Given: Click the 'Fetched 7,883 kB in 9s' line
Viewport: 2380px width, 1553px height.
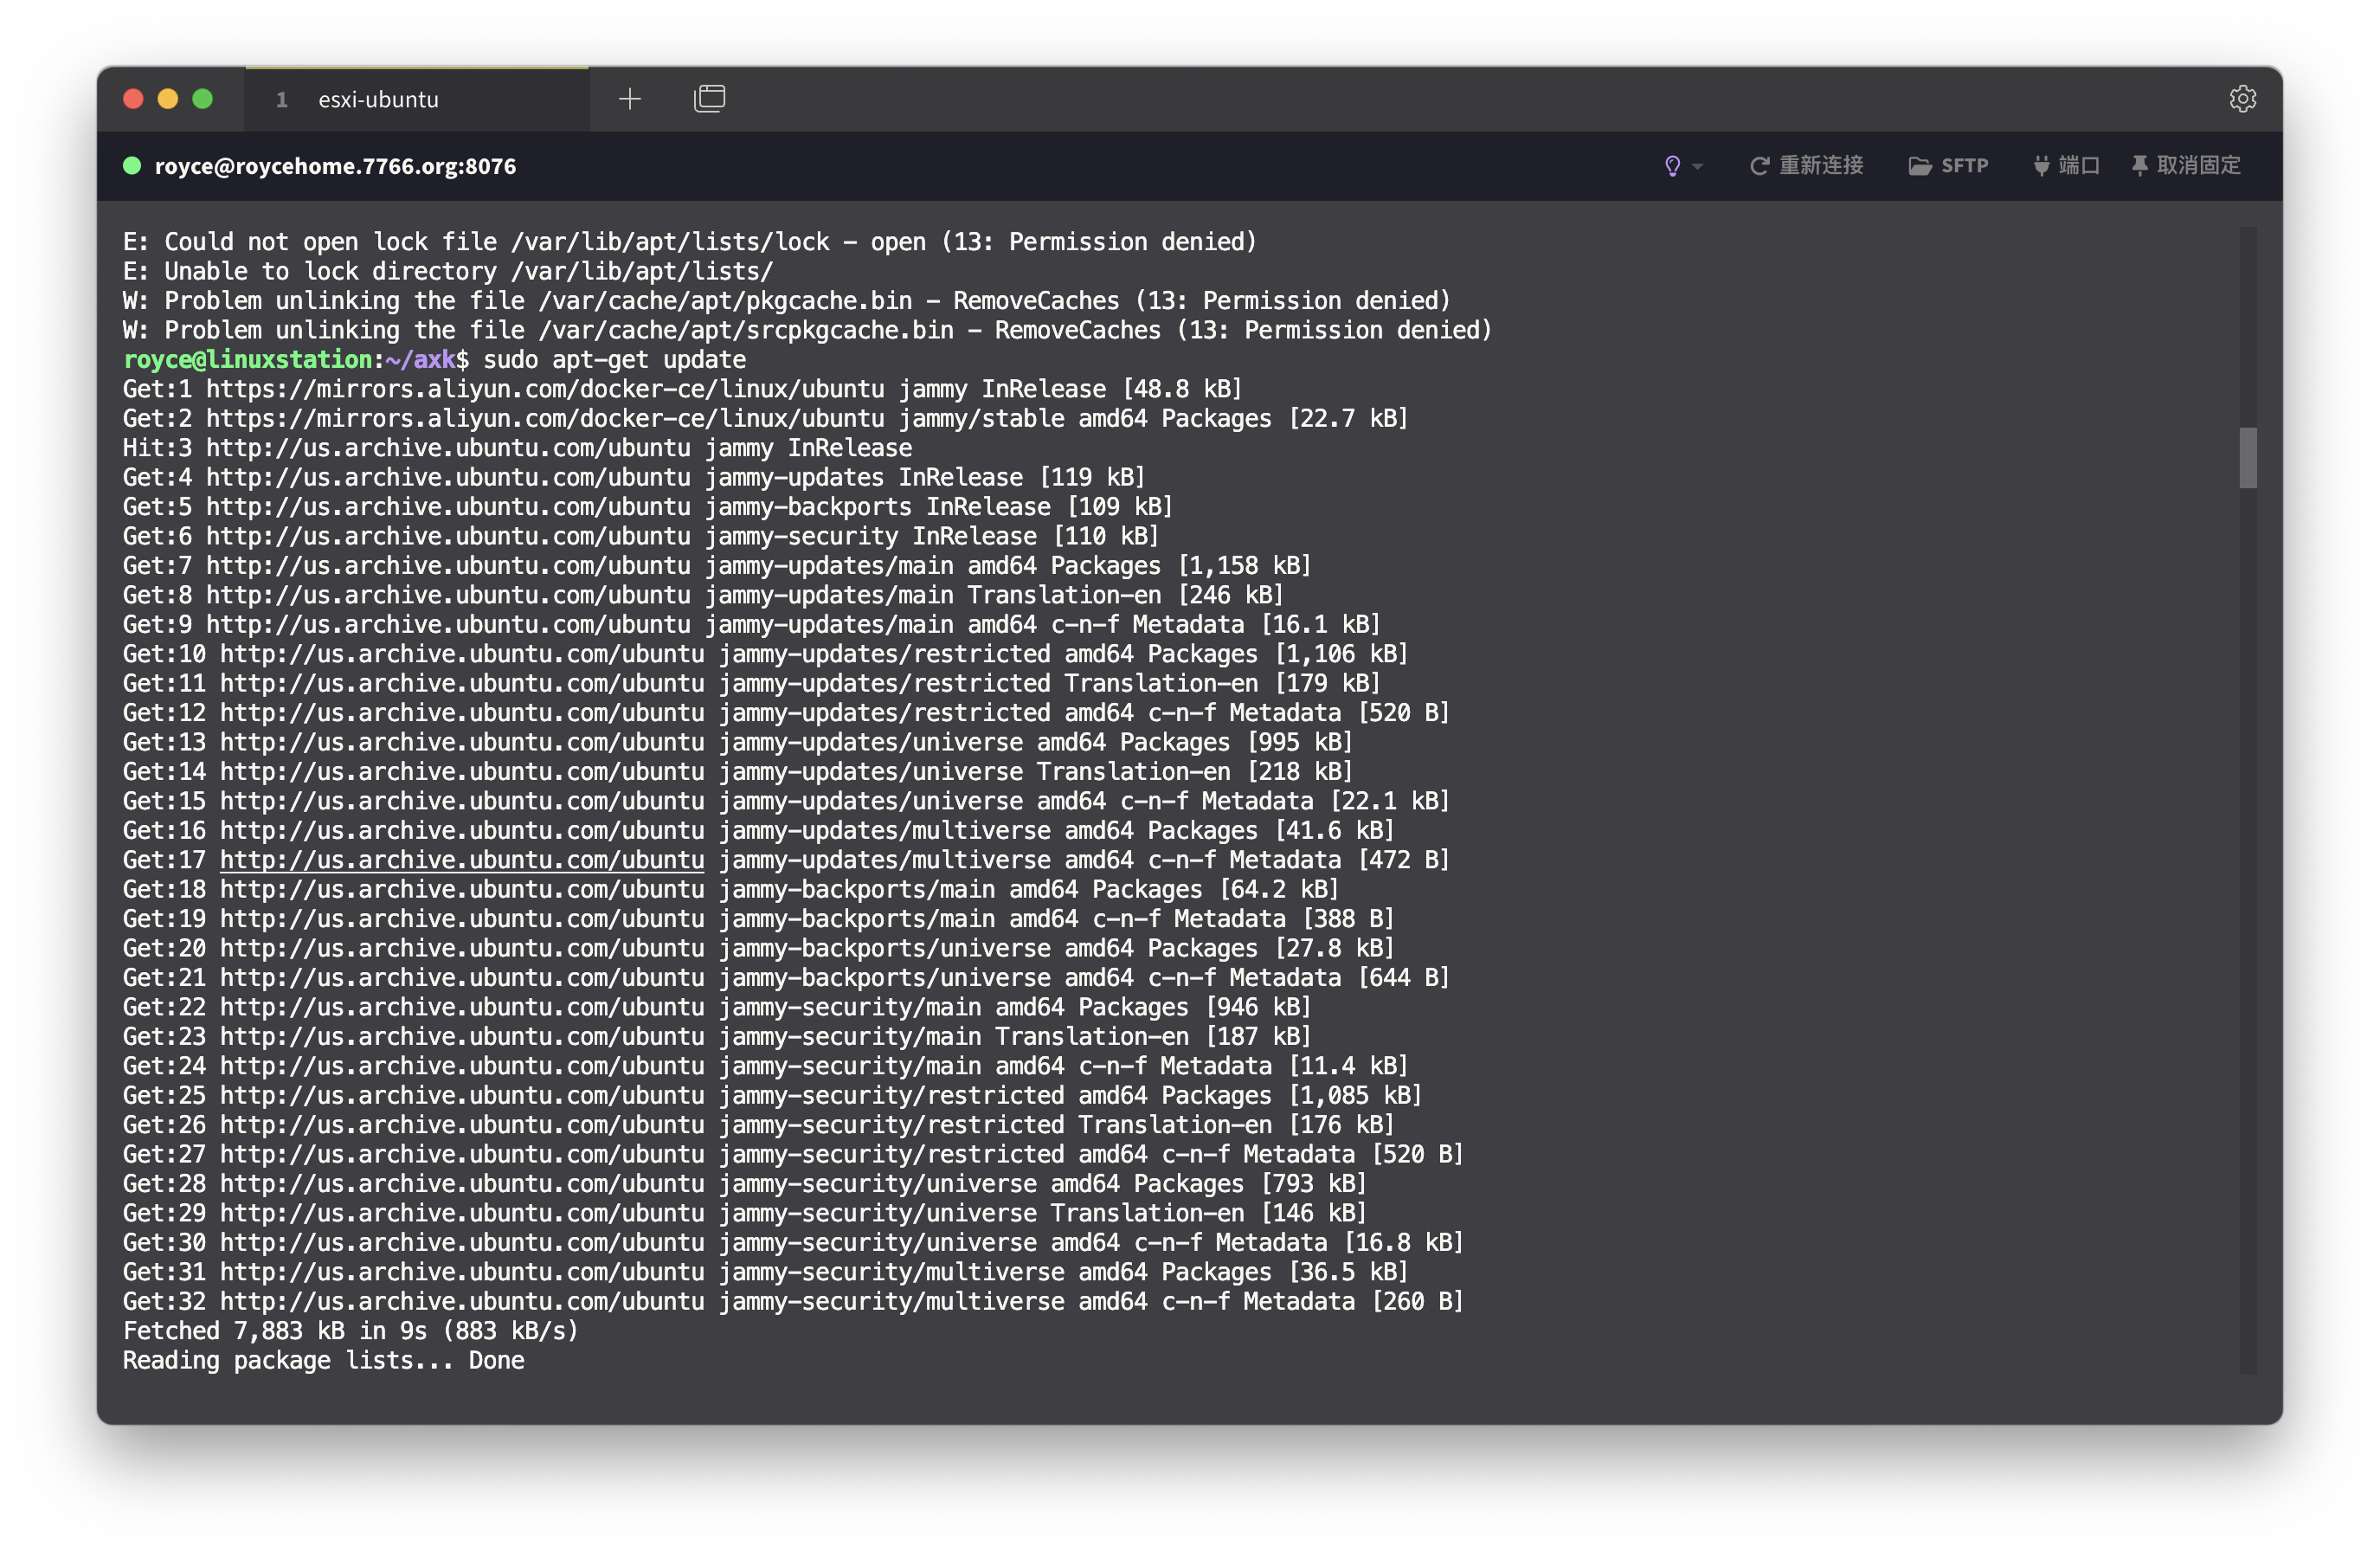Looking at the screenshot, I should click(350, 1331).
